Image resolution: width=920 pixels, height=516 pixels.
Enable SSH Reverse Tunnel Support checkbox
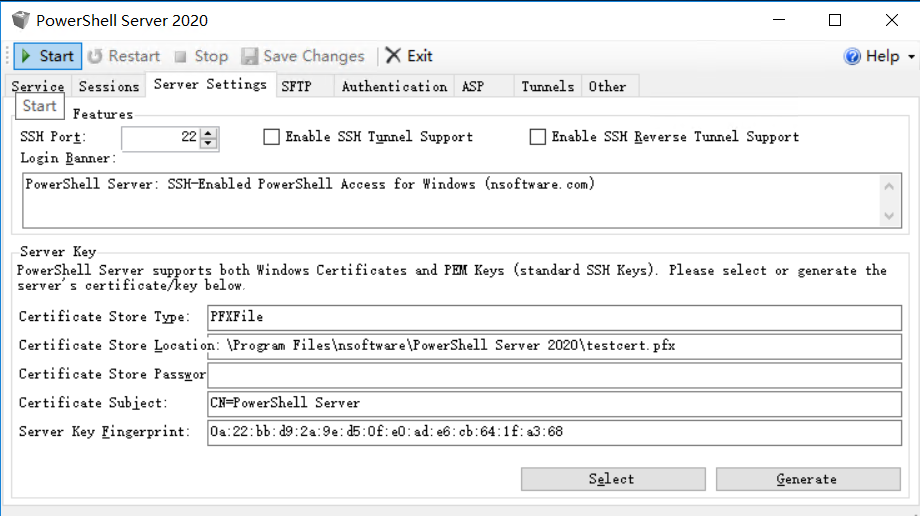[x=537, y=137]
